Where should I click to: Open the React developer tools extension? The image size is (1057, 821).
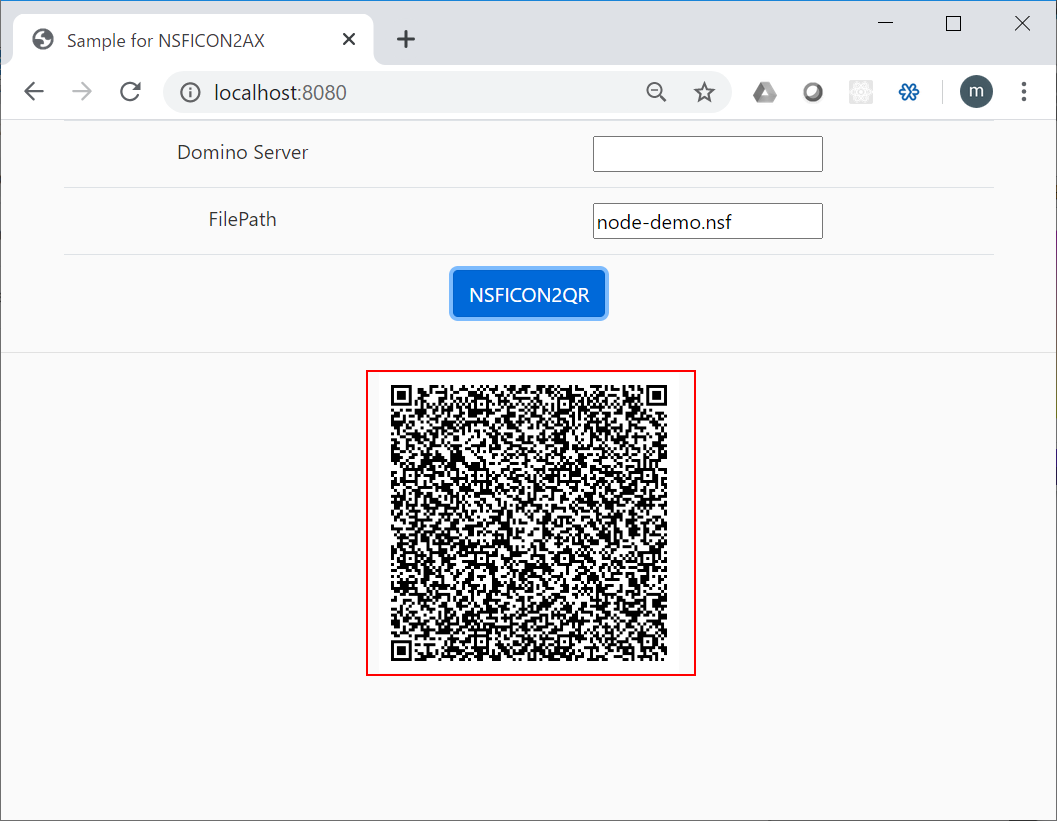(861, 92)
